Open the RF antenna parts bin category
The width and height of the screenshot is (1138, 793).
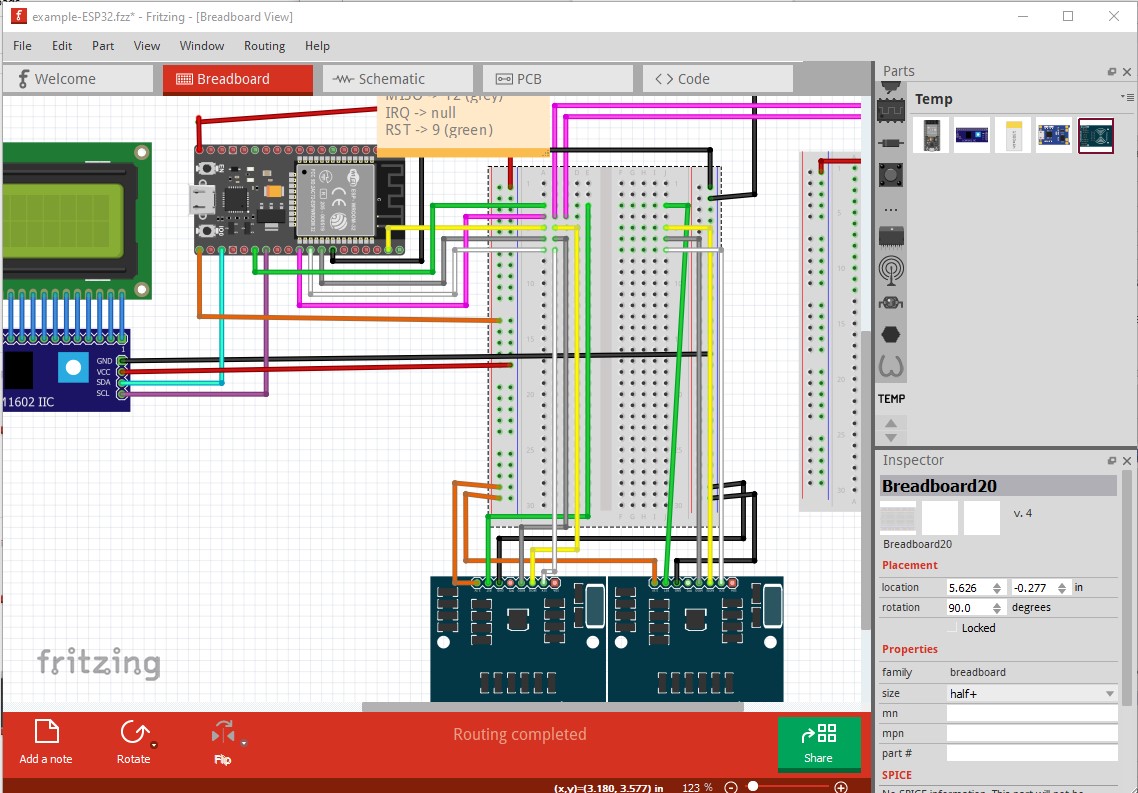coord(890,270)
